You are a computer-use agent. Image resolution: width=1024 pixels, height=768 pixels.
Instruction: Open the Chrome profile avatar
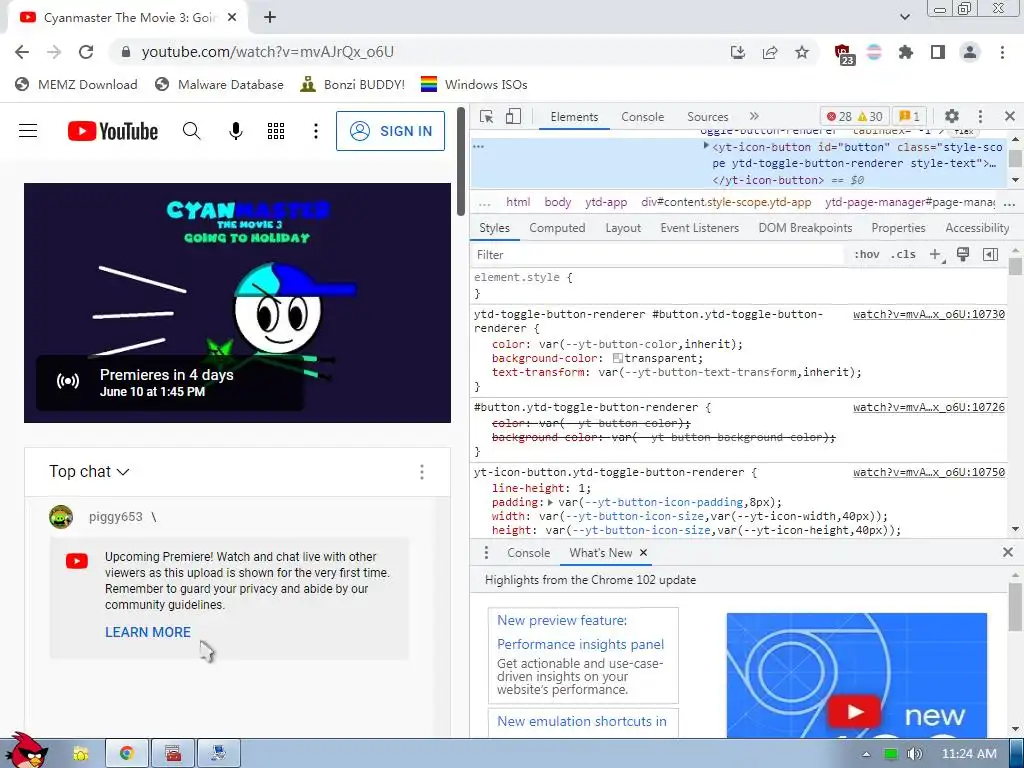coord(970,52)
